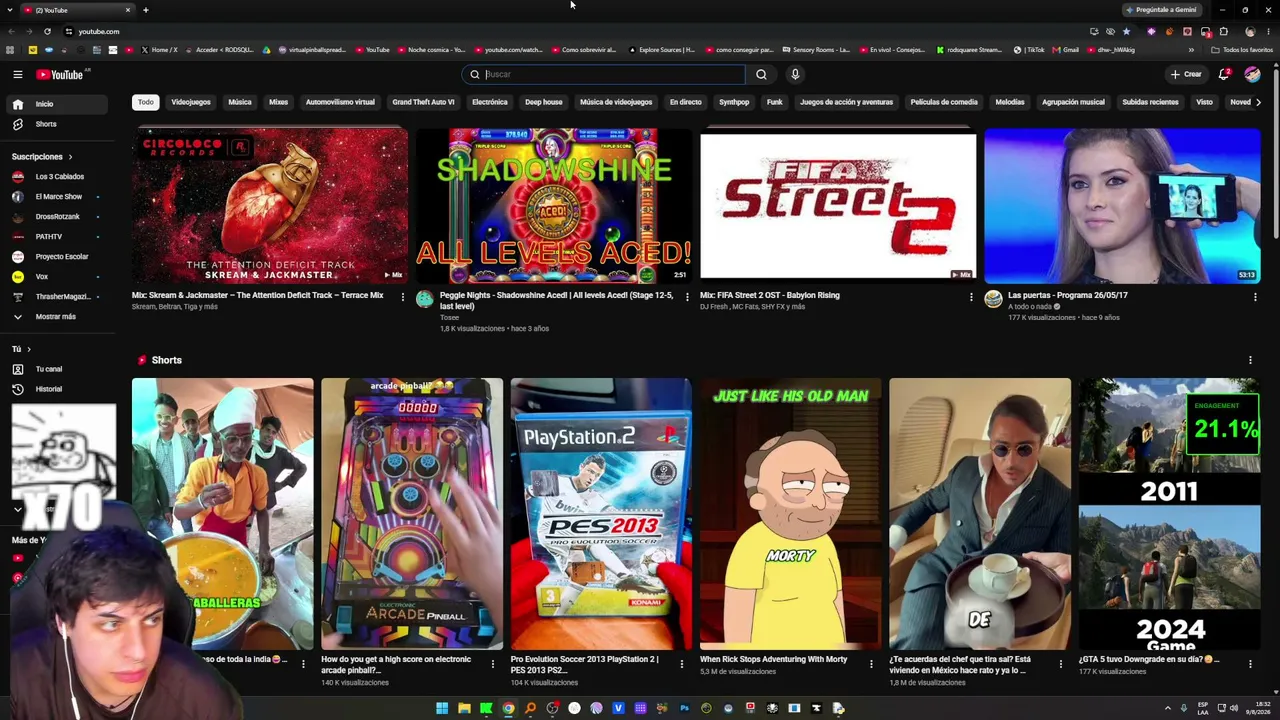
Task: Open the Peggle Nights channel avatar
Action: [425, 299]
